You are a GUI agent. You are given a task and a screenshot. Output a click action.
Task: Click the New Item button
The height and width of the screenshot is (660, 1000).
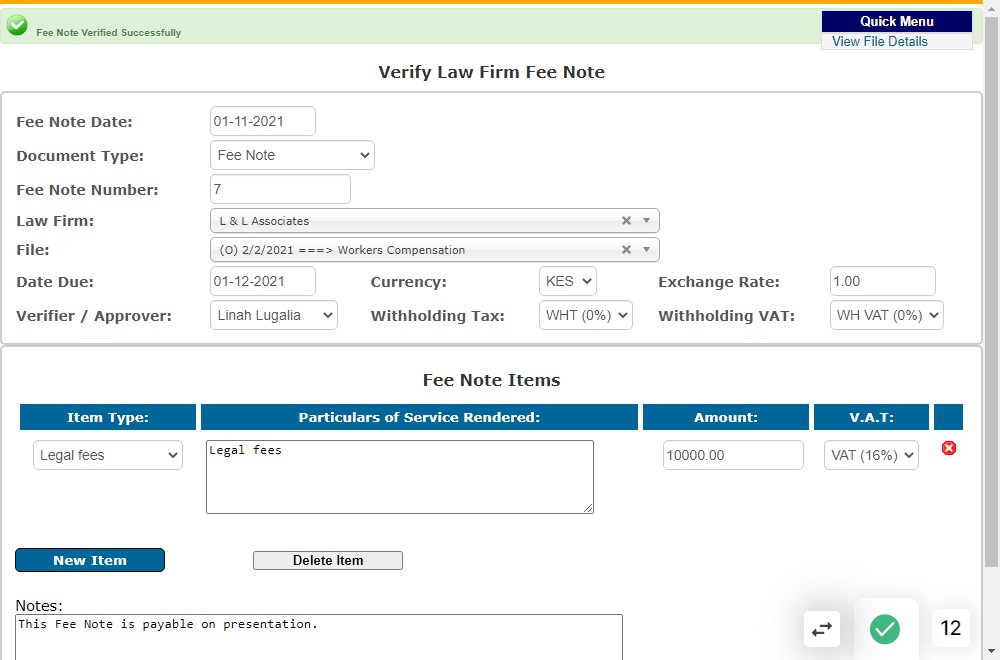point(90,560)
